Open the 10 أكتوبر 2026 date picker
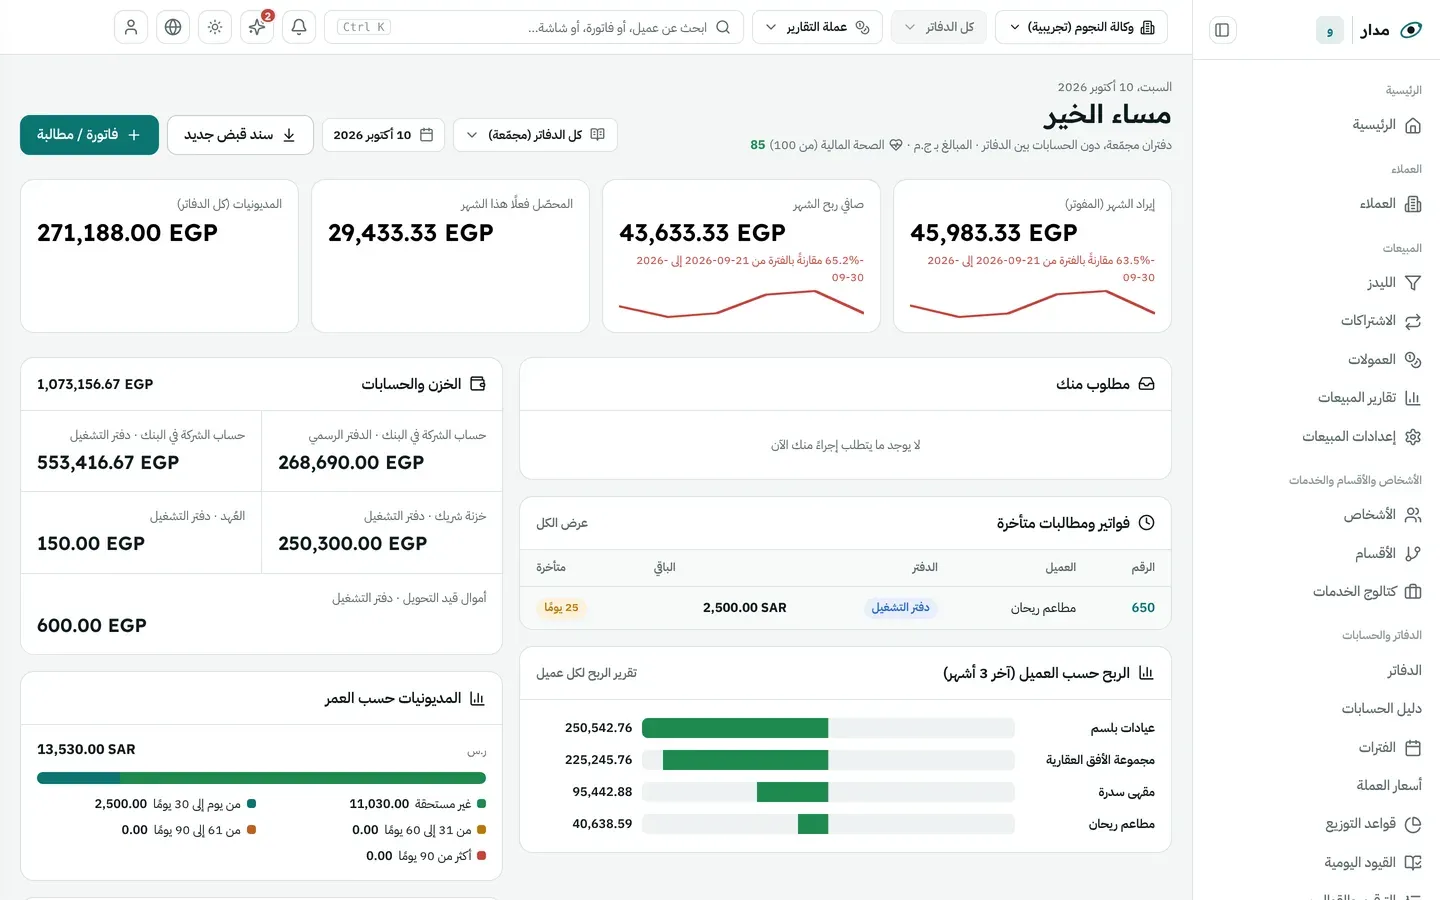 click(383, 135)
